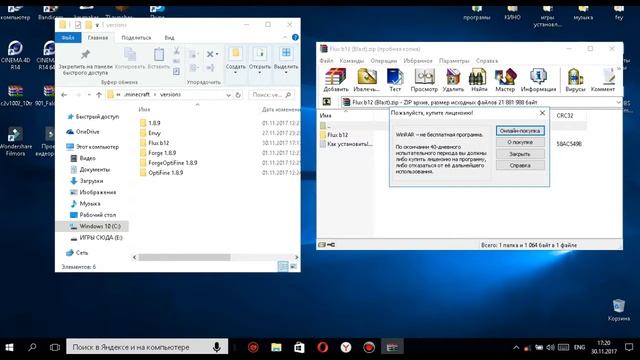Open the Recycle Bin (Корзина) desktop icon

[x=619, y=310]
